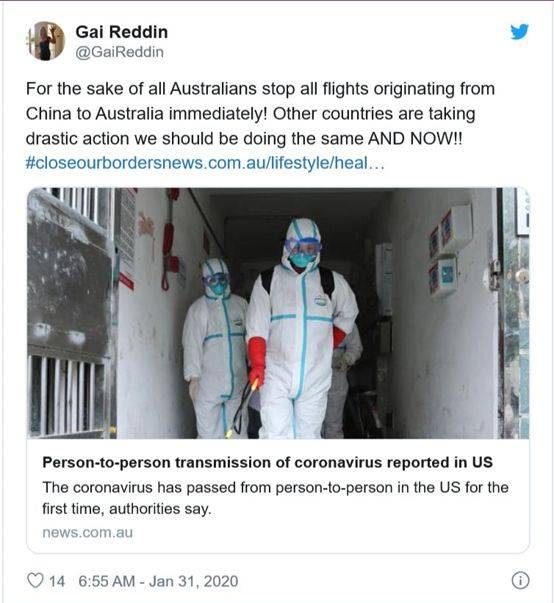Screen dimensions: 554x603
Task: Open the link preview card footer
Action: coord(278,496)
